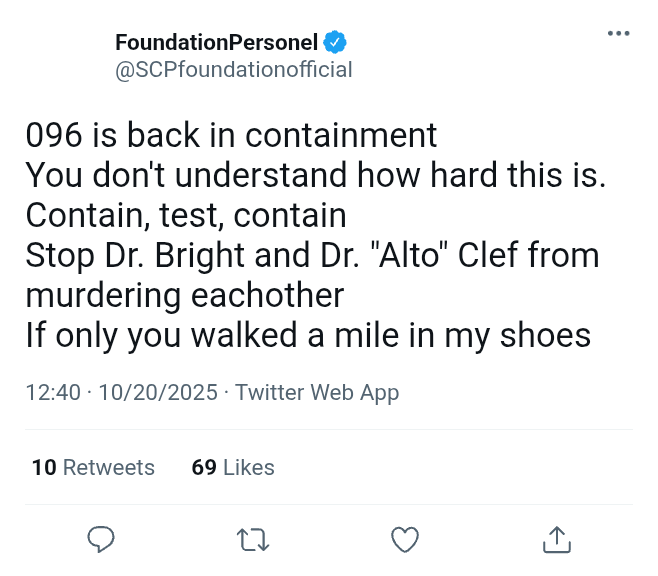
Task: Like the tweet with the heart icon
Action: (x=404, y=540)
